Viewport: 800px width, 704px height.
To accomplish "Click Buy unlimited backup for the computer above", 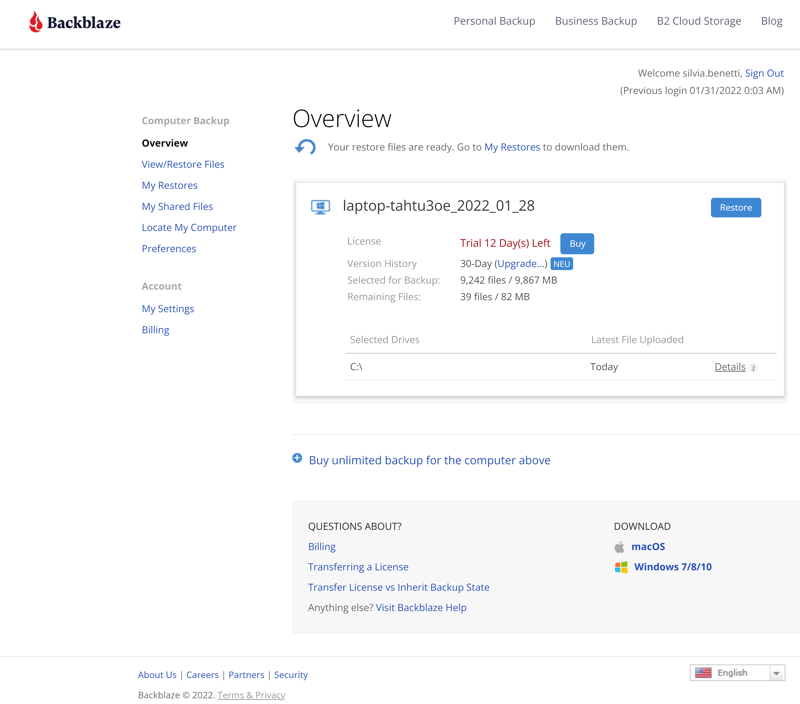I will click(x=430, y=460).
